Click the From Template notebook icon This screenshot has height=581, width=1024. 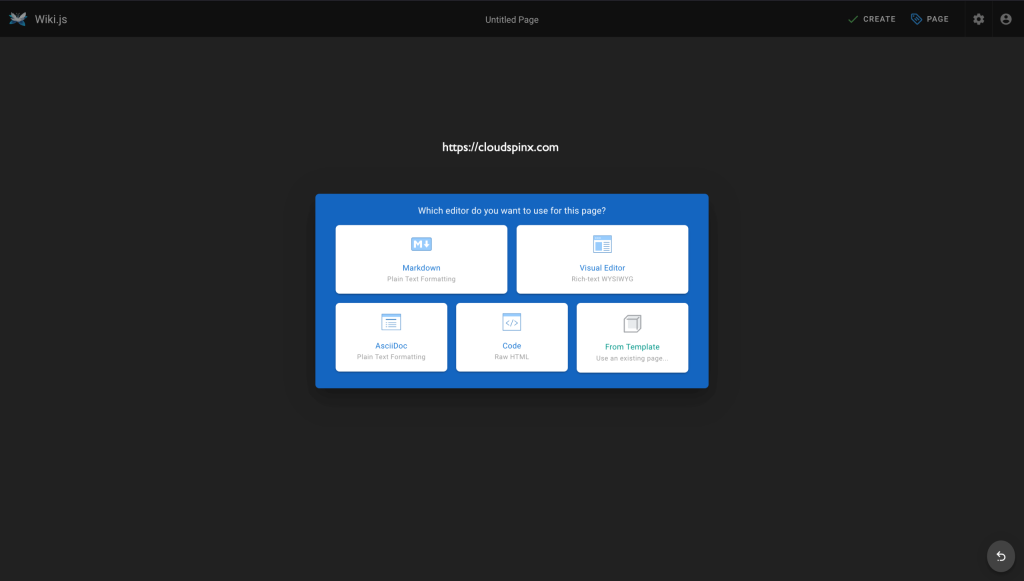(632, 322)
